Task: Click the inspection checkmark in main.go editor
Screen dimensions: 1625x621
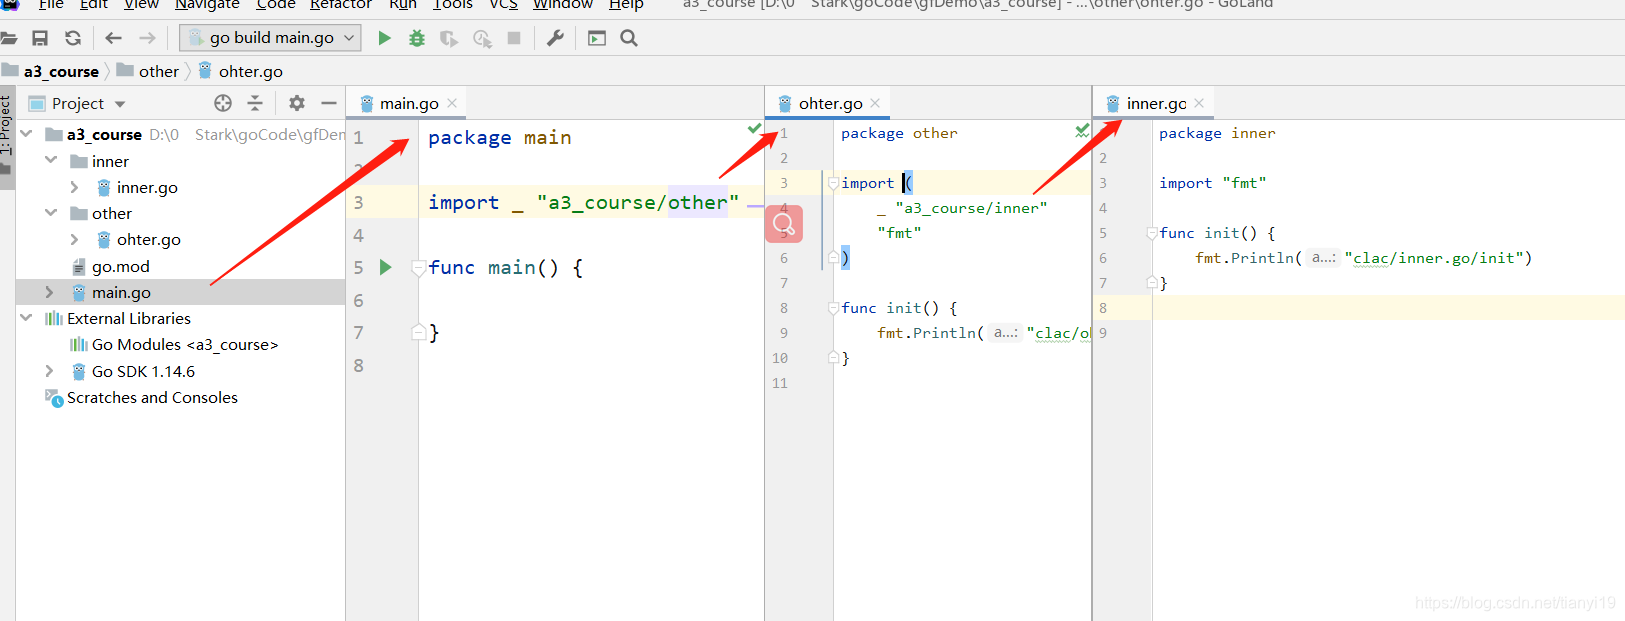Action: pos(754,128)
